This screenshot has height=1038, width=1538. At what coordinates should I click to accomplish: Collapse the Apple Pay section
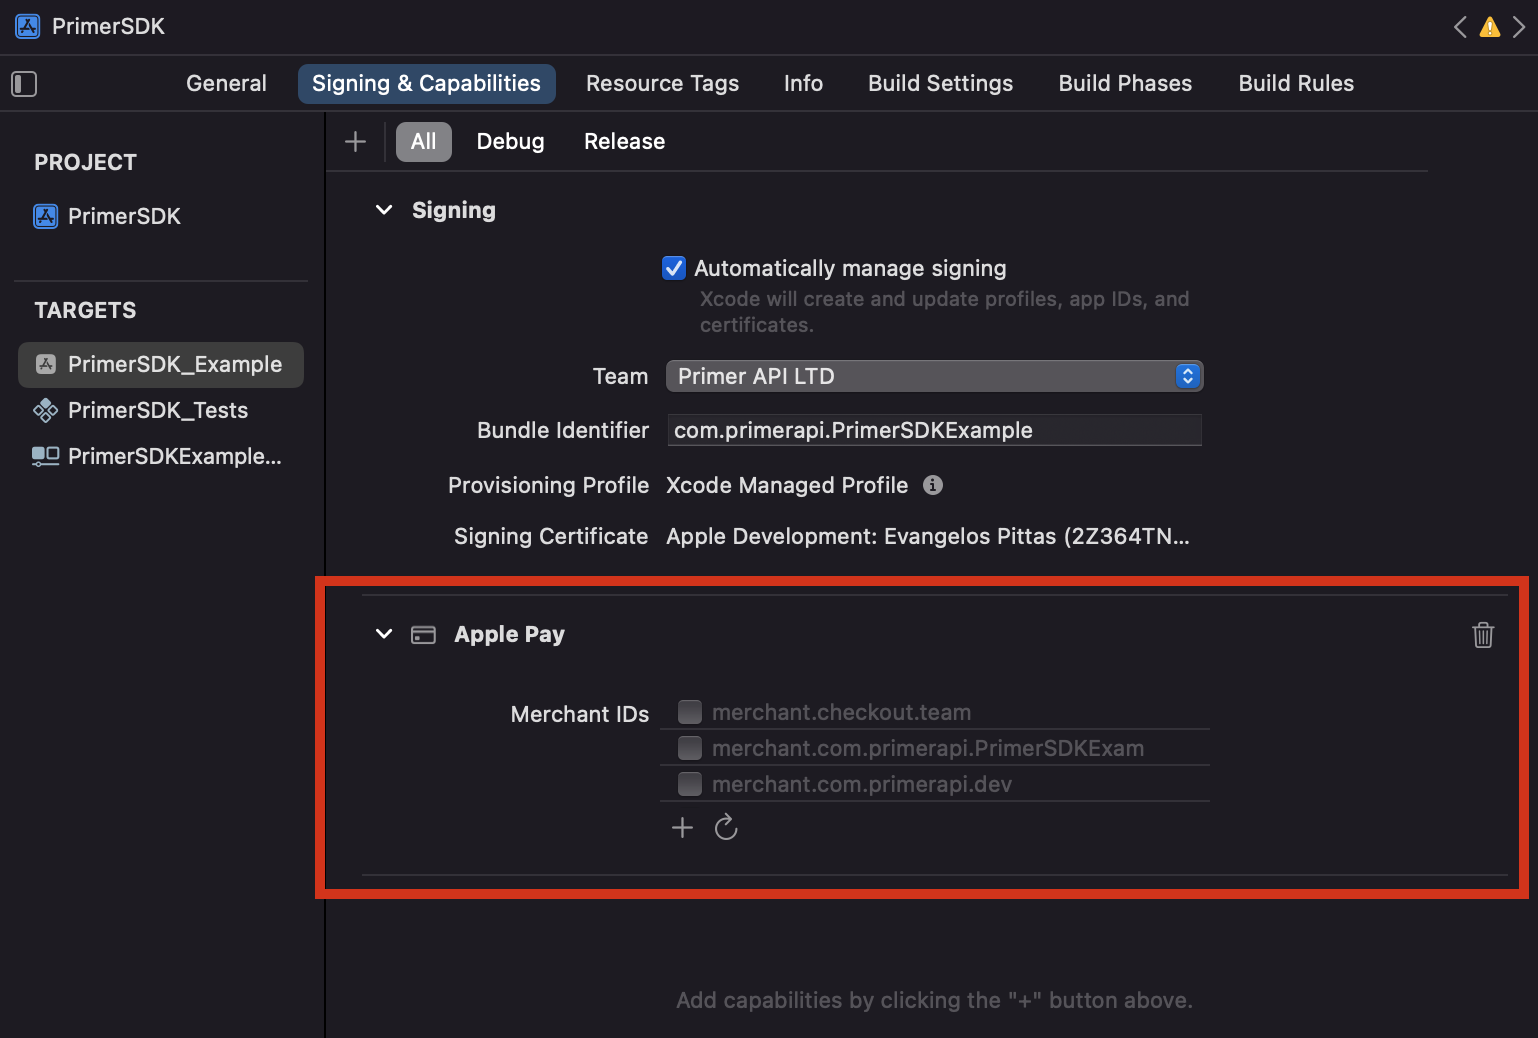384,634
